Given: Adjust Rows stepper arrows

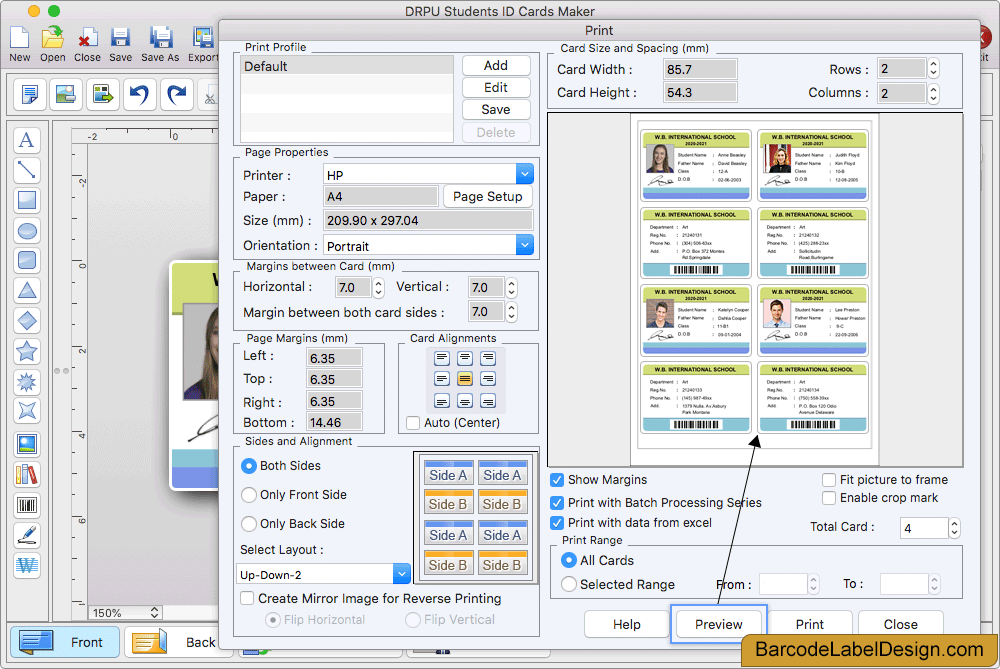Looking at the screenshot, I should coord(933,68).
